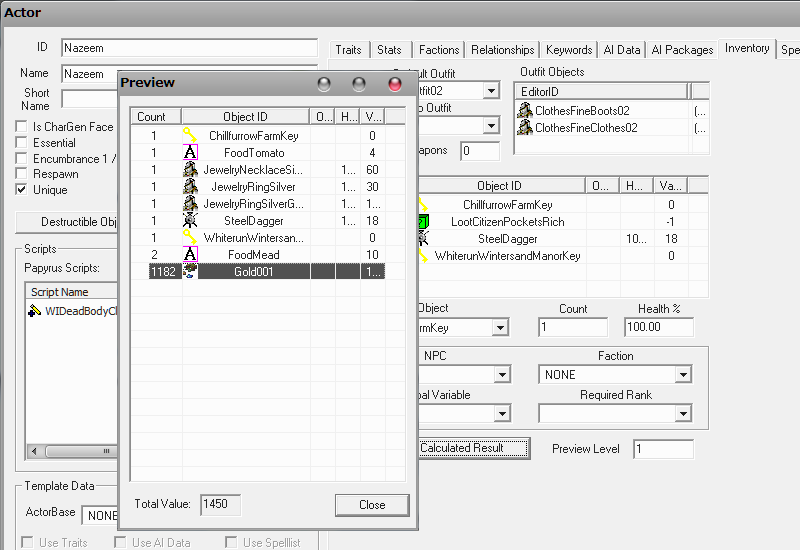Switch to the Relationships tab
The image size is (800, 550).
click(502, 50)
